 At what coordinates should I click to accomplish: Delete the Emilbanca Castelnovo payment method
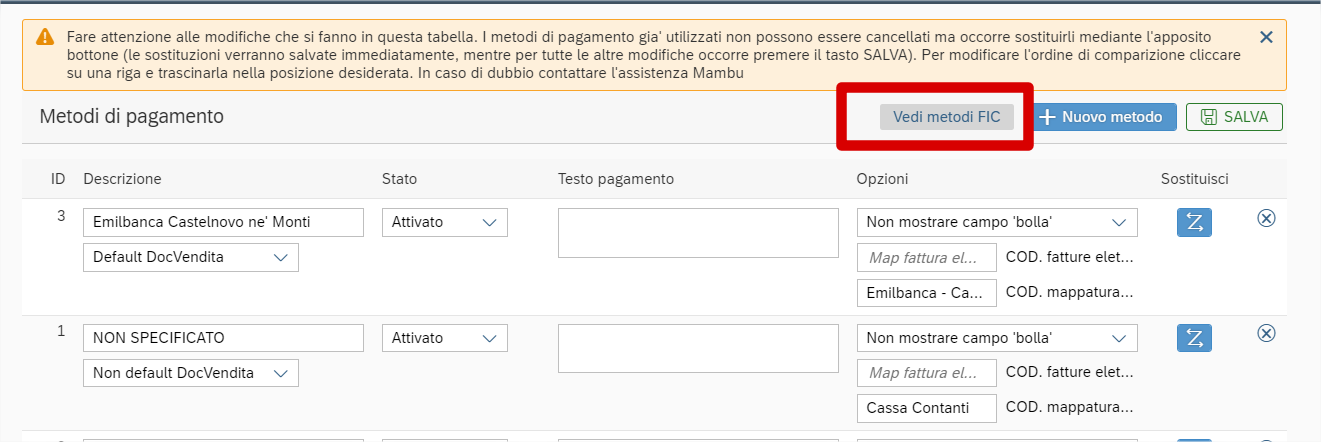1266,218
